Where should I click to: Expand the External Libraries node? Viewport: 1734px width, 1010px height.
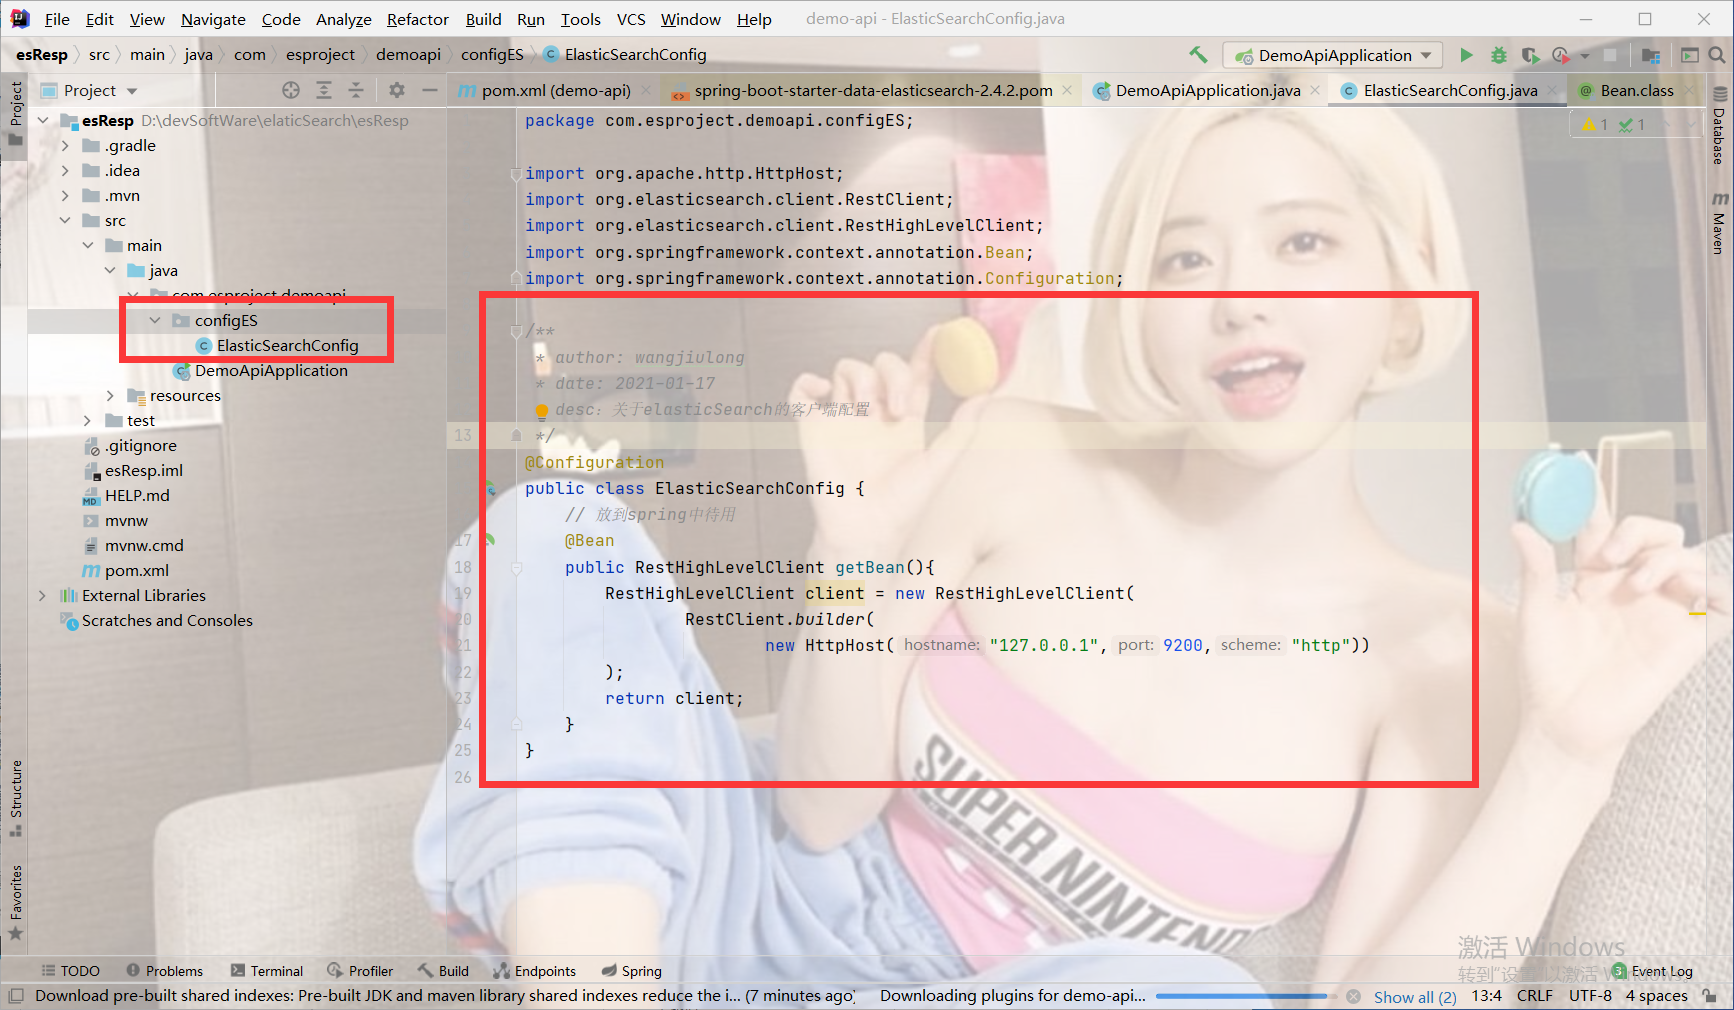coord(41,595)
